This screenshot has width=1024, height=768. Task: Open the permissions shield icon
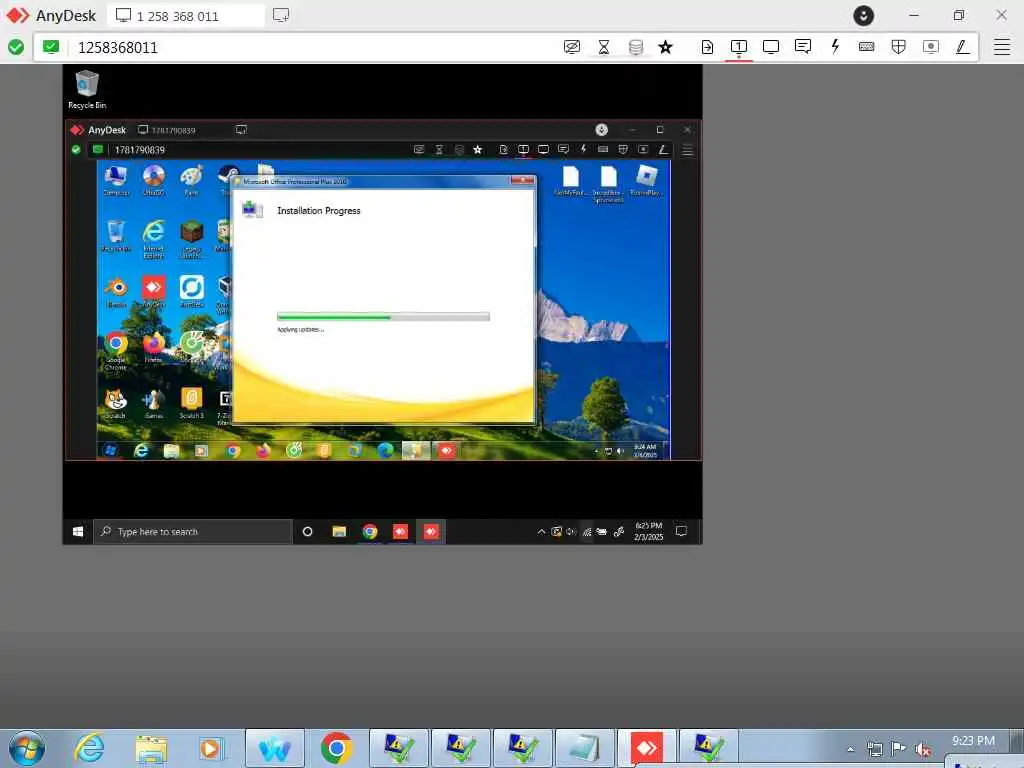click(x=899, y=47)
